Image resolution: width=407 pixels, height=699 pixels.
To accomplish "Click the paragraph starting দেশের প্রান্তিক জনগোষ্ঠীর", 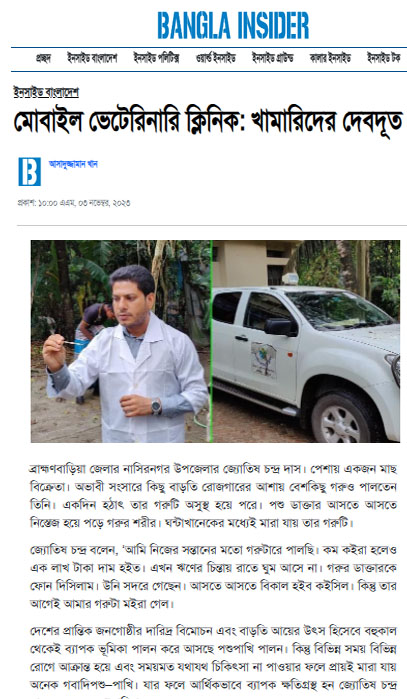I will pos(213,658).
